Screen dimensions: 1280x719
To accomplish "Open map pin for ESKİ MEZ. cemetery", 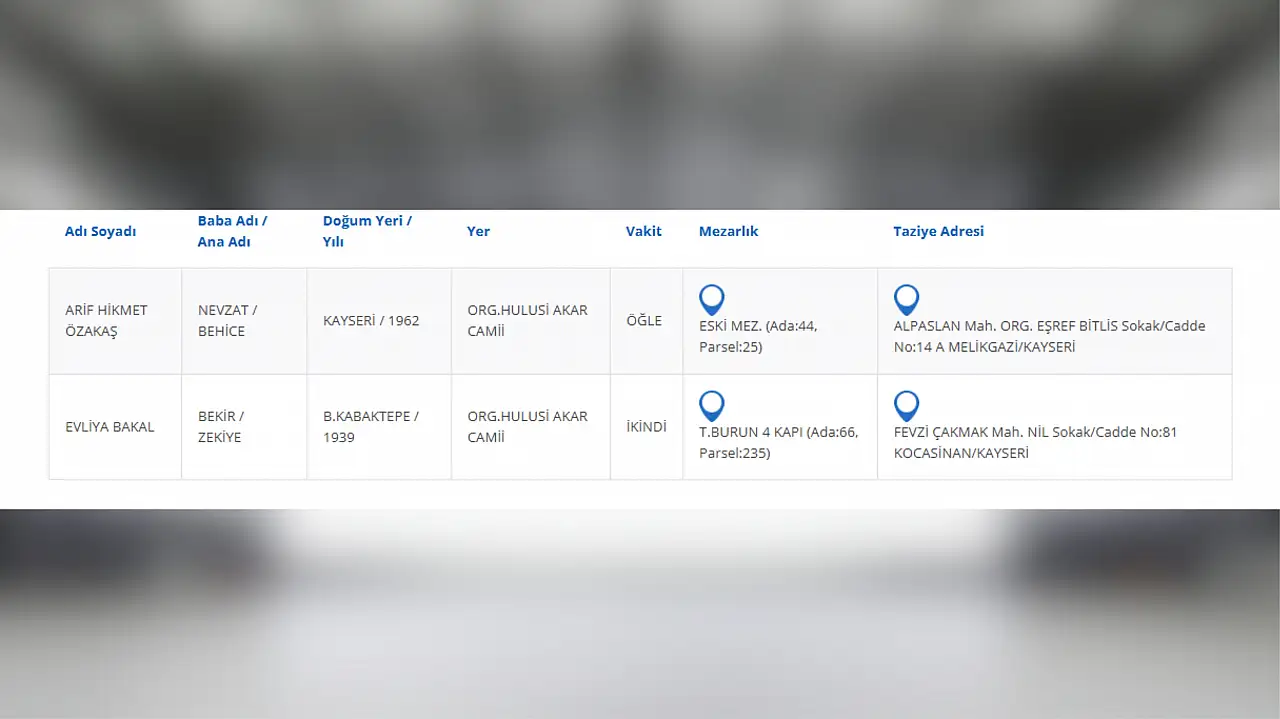I will [x=711, y=299].
